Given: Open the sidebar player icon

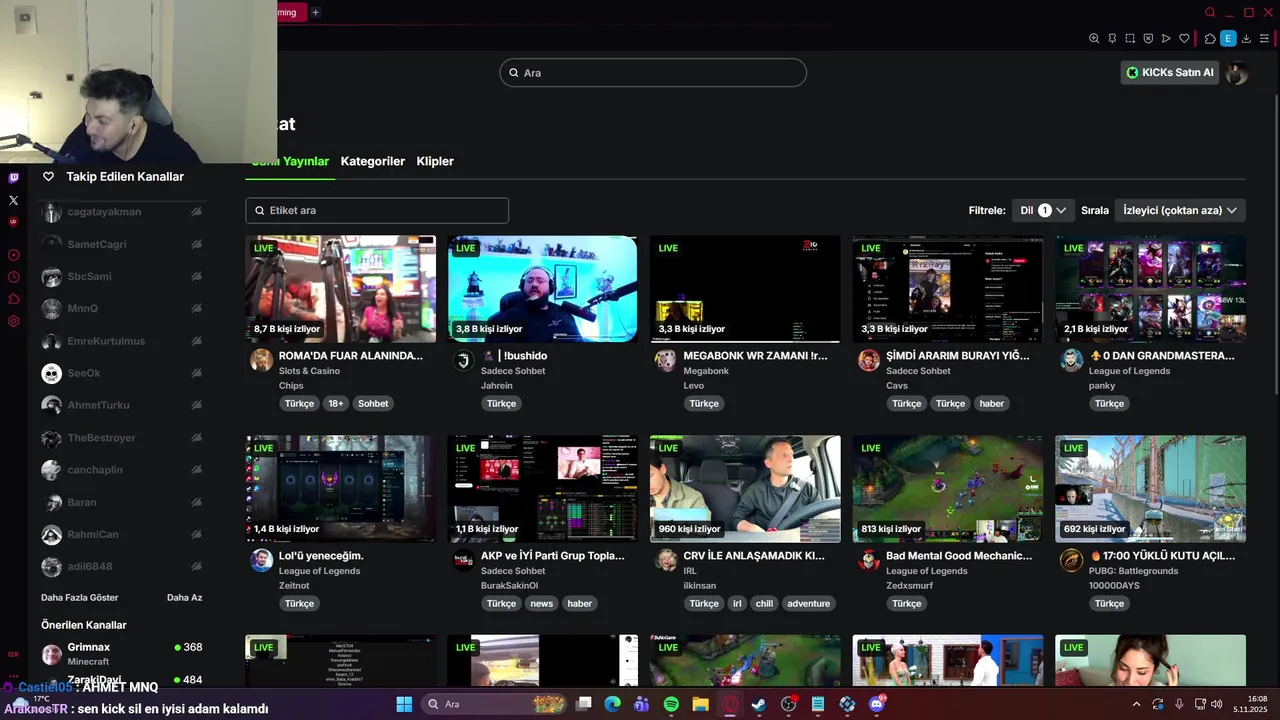Looking at the screenshot, I should point(14,255).
